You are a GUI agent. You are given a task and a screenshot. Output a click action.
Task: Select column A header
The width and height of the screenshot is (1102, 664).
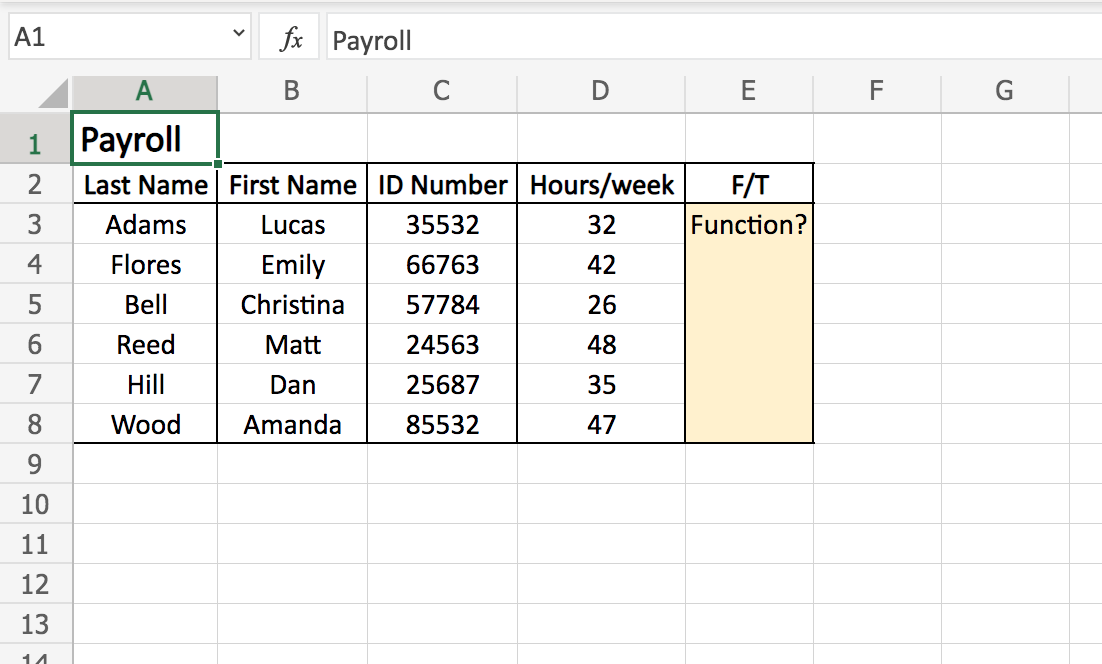145,91
